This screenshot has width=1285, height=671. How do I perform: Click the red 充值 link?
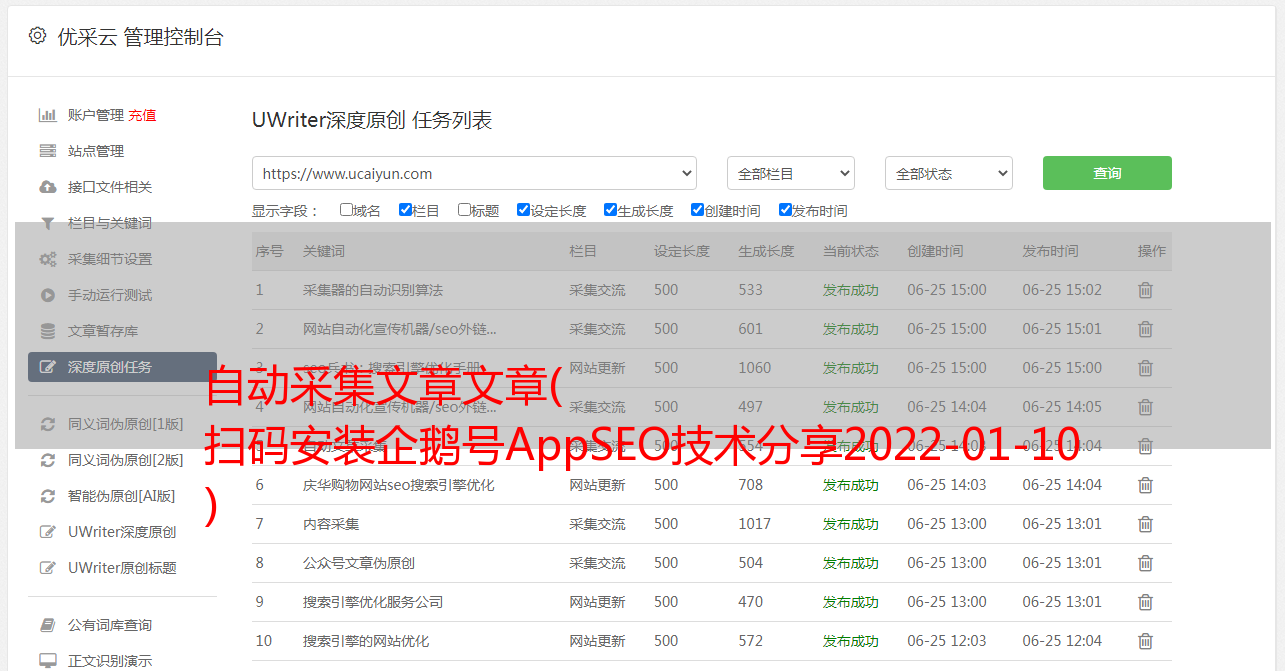point(142,115)
